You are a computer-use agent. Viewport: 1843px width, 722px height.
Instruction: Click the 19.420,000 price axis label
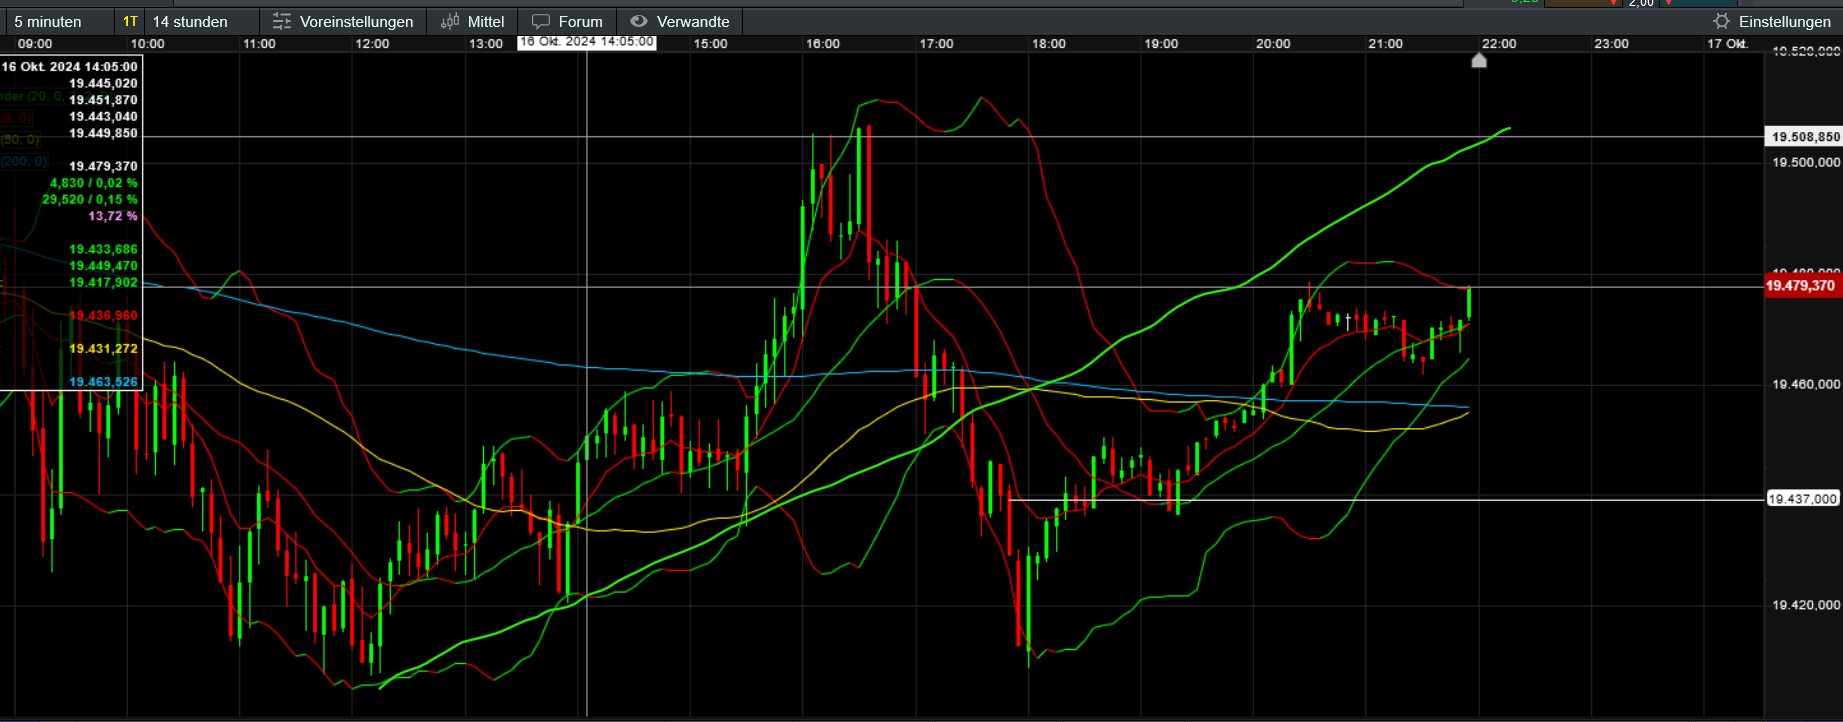click(1806, 605)
